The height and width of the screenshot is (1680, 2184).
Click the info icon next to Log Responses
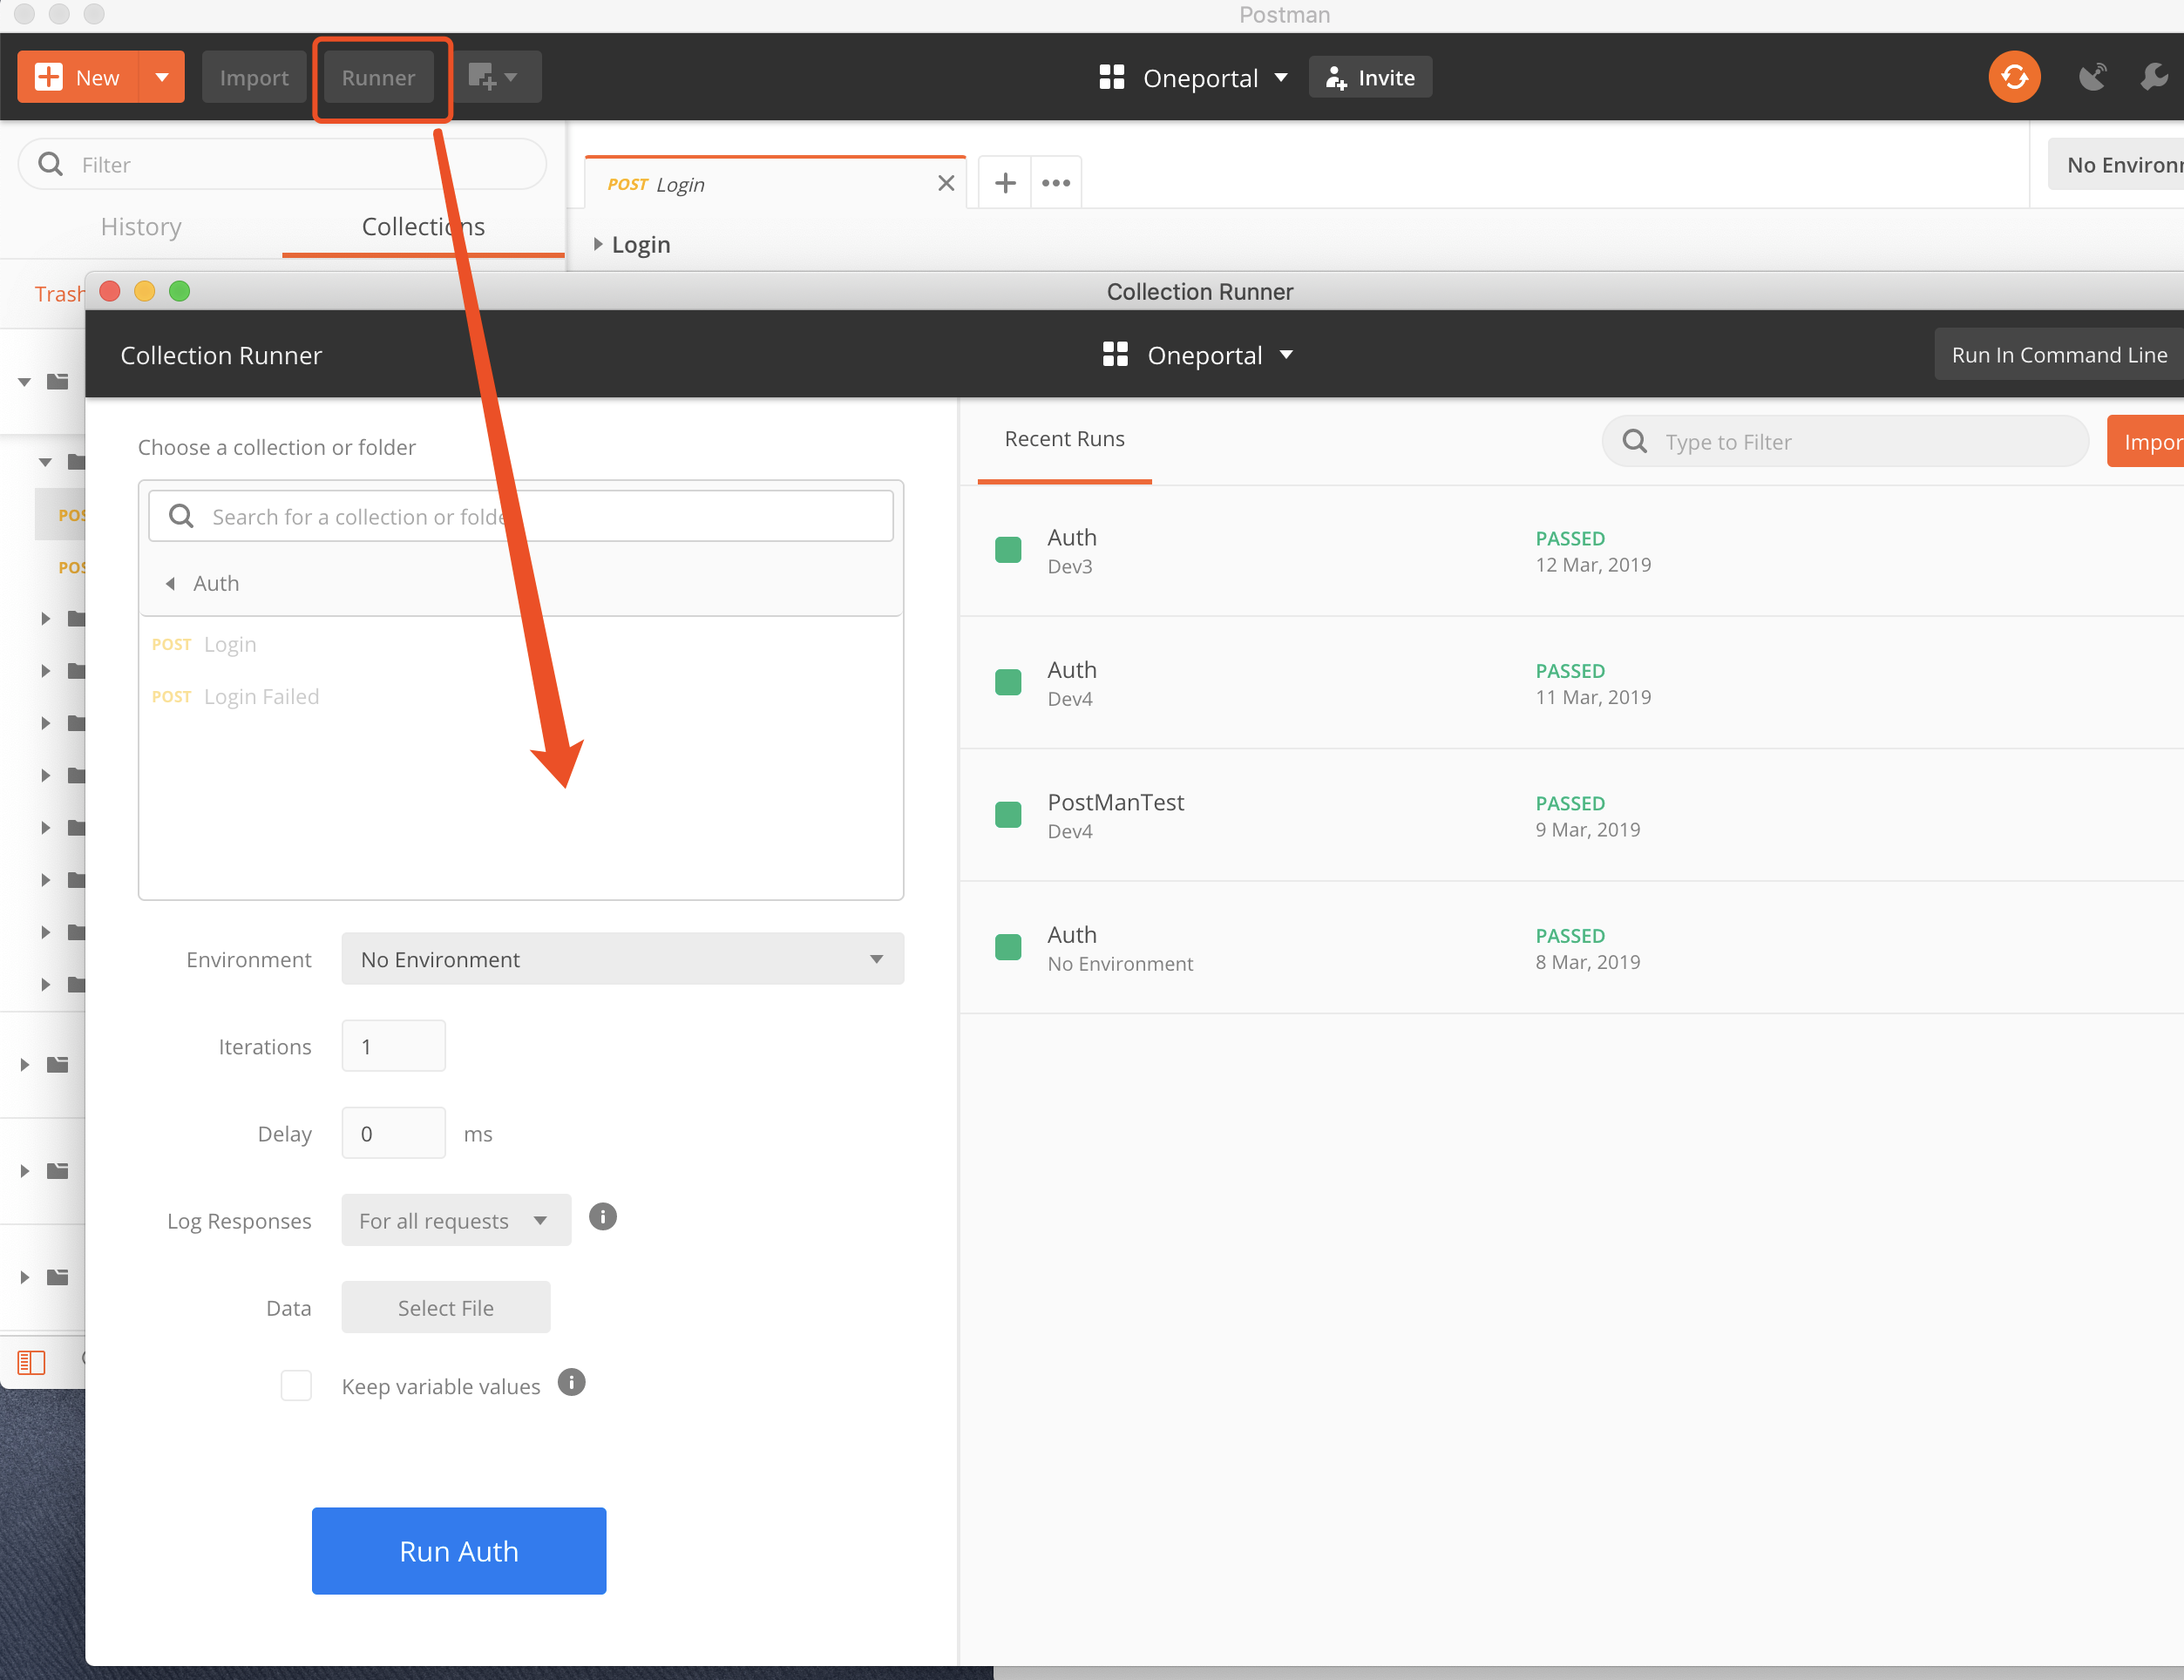[603, 1217]
